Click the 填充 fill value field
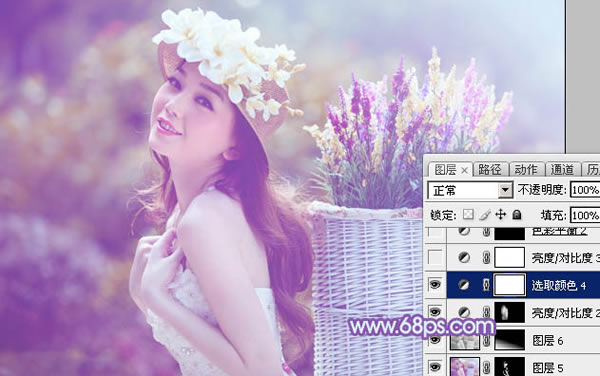The image size is (600, 376). [x=585, y=215]
